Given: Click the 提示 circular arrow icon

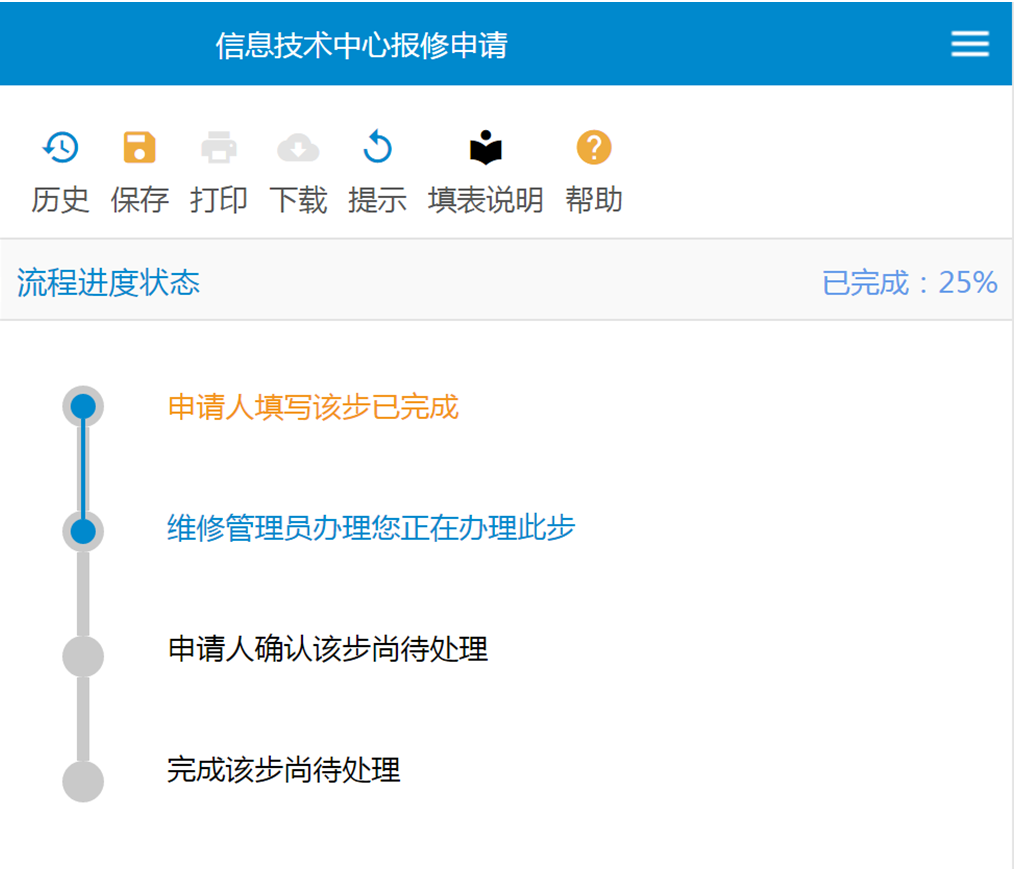Looking at the screenshot, I should (377, 148).
